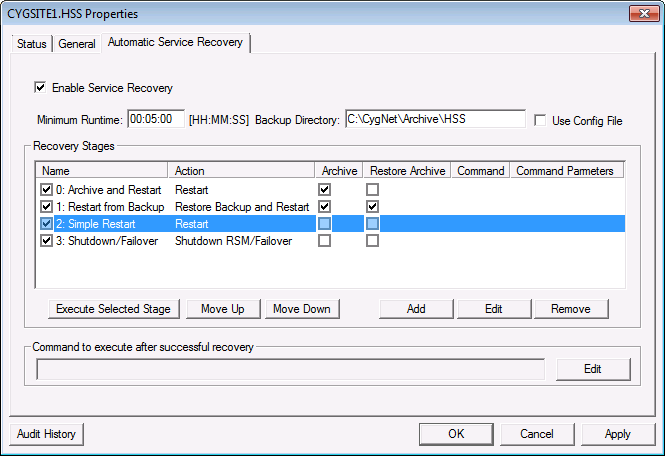Select the '3: Shutdown/Failover' row

pyautogui.click(x=330, y=241)
